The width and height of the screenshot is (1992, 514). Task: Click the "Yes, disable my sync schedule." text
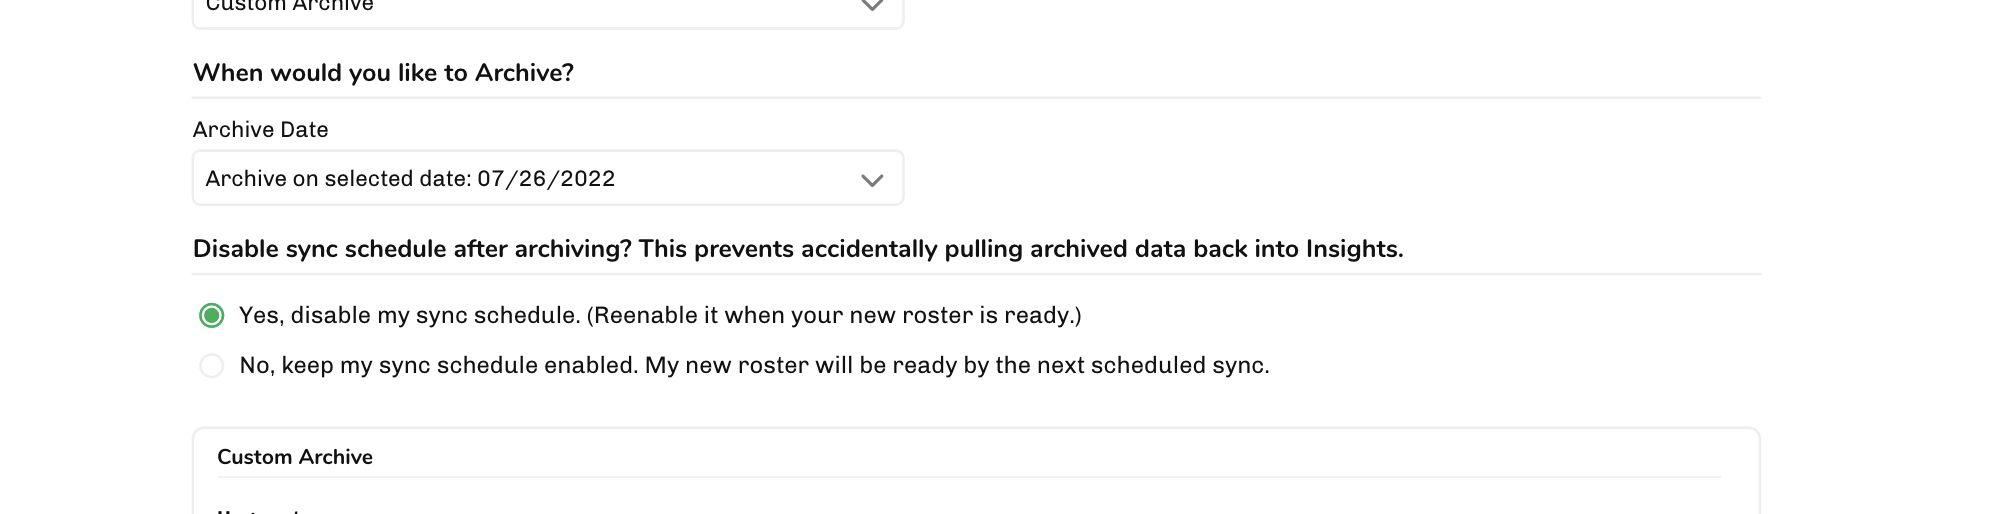410,316
